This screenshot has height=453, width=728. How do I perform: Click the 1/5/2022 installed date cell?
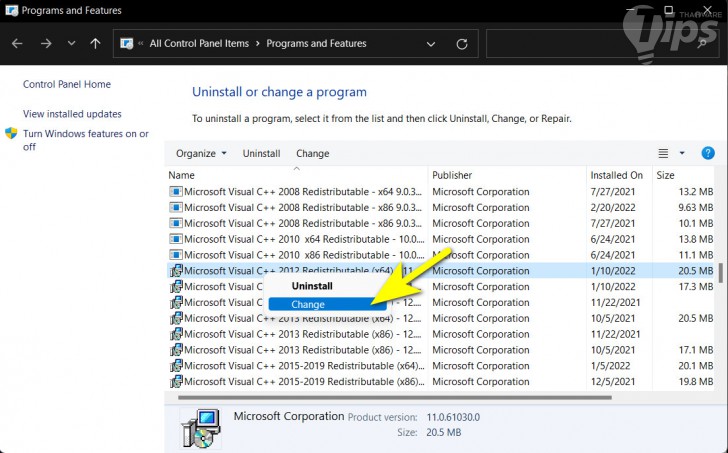pyautogui.click(x=610, y=366)
